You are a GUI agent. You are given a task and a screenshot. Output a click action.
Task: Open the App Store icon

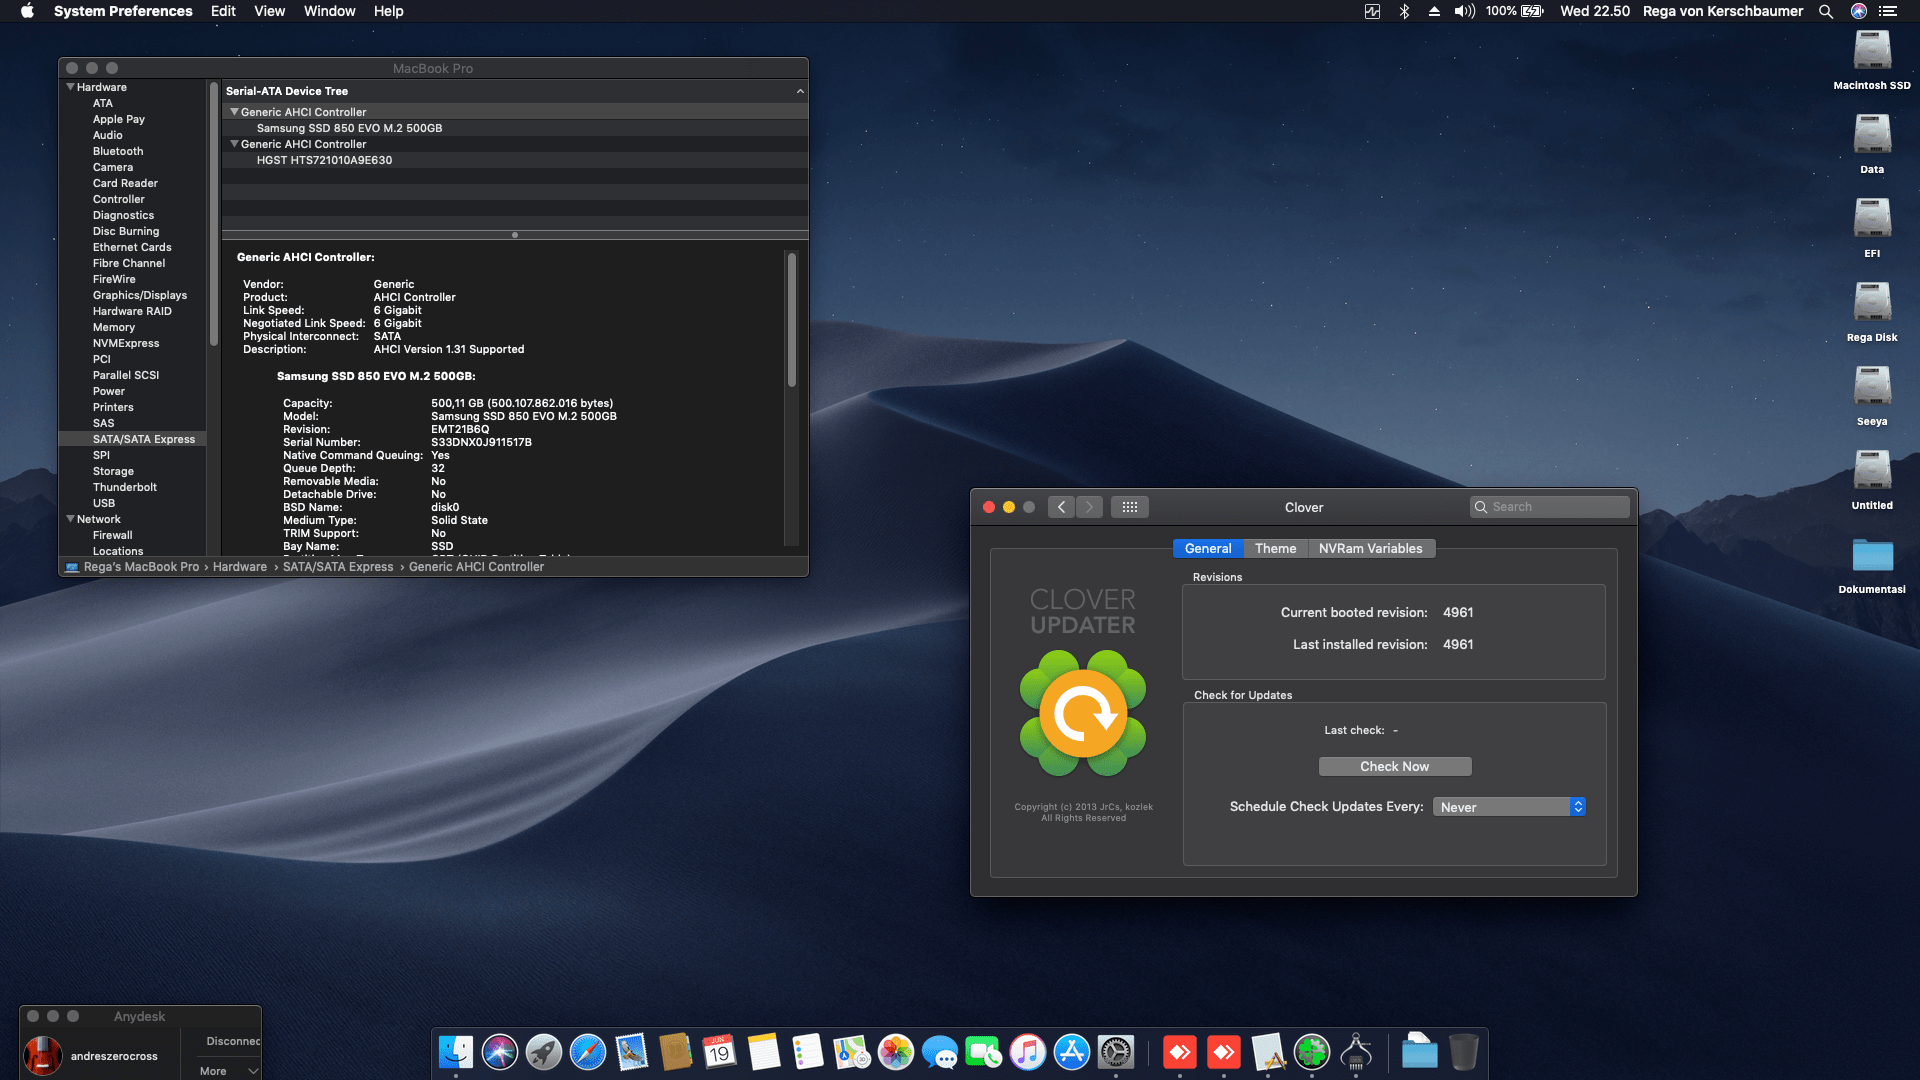point(1071,1052)
